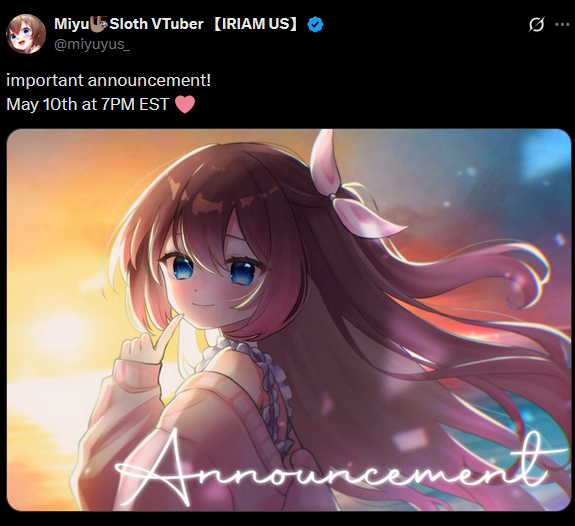Screen dimensions: 575x526
Task: Open the attached announcement artwork image
Action: [289, 319]
